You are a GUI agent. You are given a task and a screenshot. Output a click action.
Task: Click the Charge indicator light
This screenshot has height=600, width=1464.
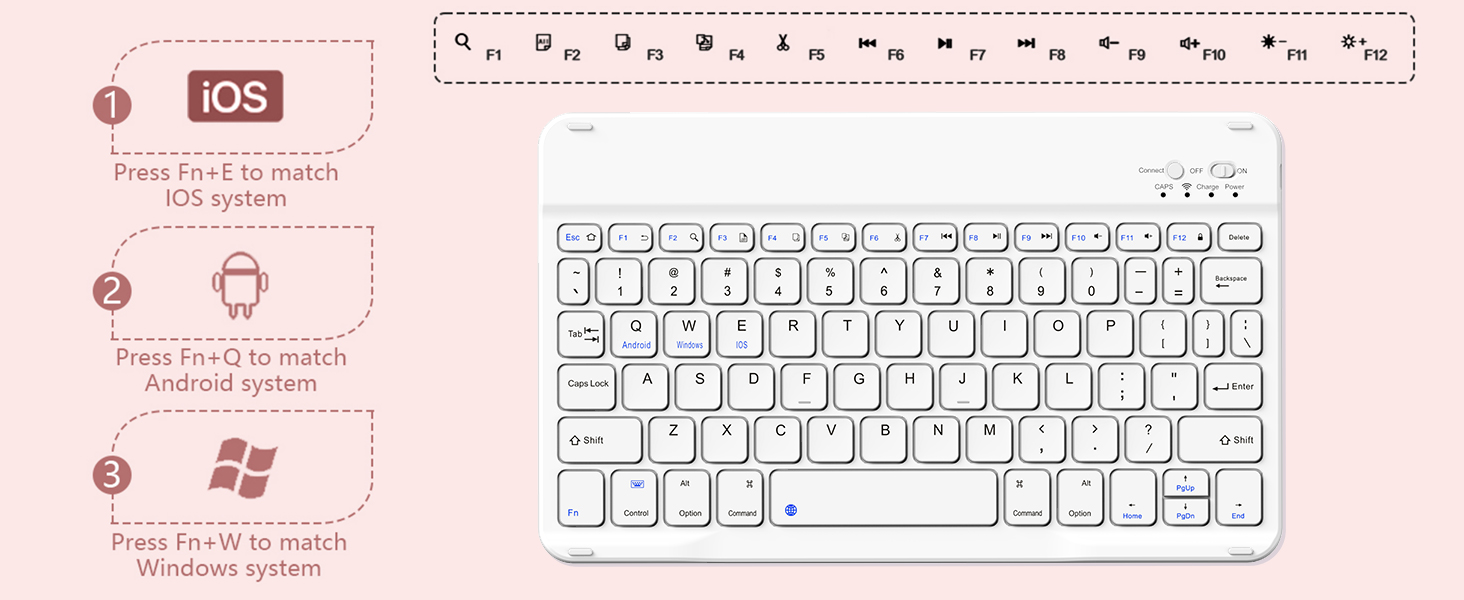pyautogui.click(x=1211, y=195)
